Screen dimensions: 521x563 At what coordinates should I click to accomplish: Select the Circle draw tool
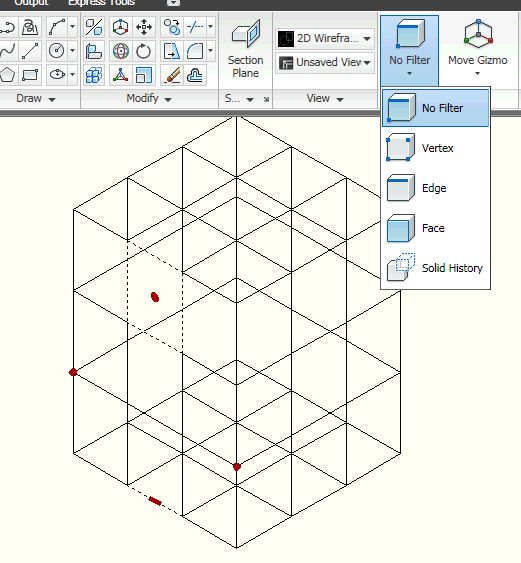pyautogui.click(x=57, y=51)
